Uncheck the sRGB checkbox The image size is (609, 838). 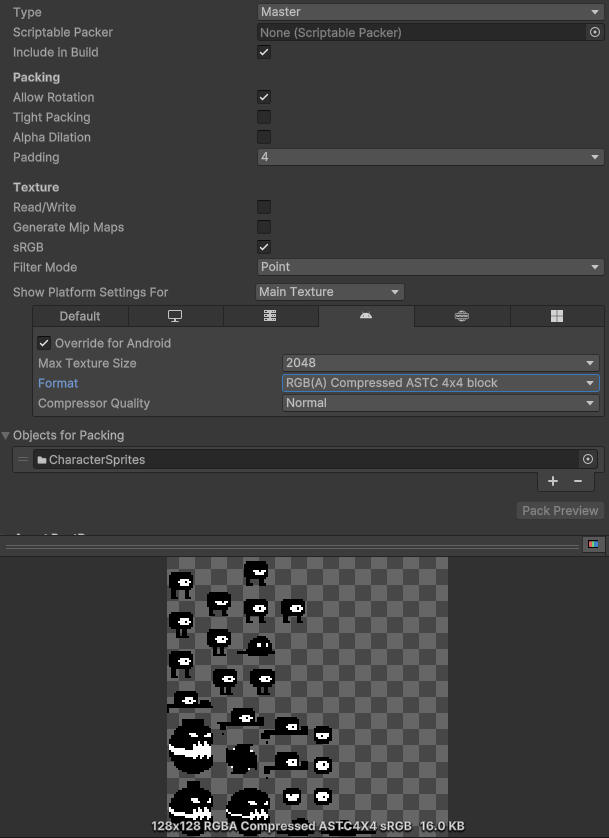pyautogui.click(x=264, y=247)
